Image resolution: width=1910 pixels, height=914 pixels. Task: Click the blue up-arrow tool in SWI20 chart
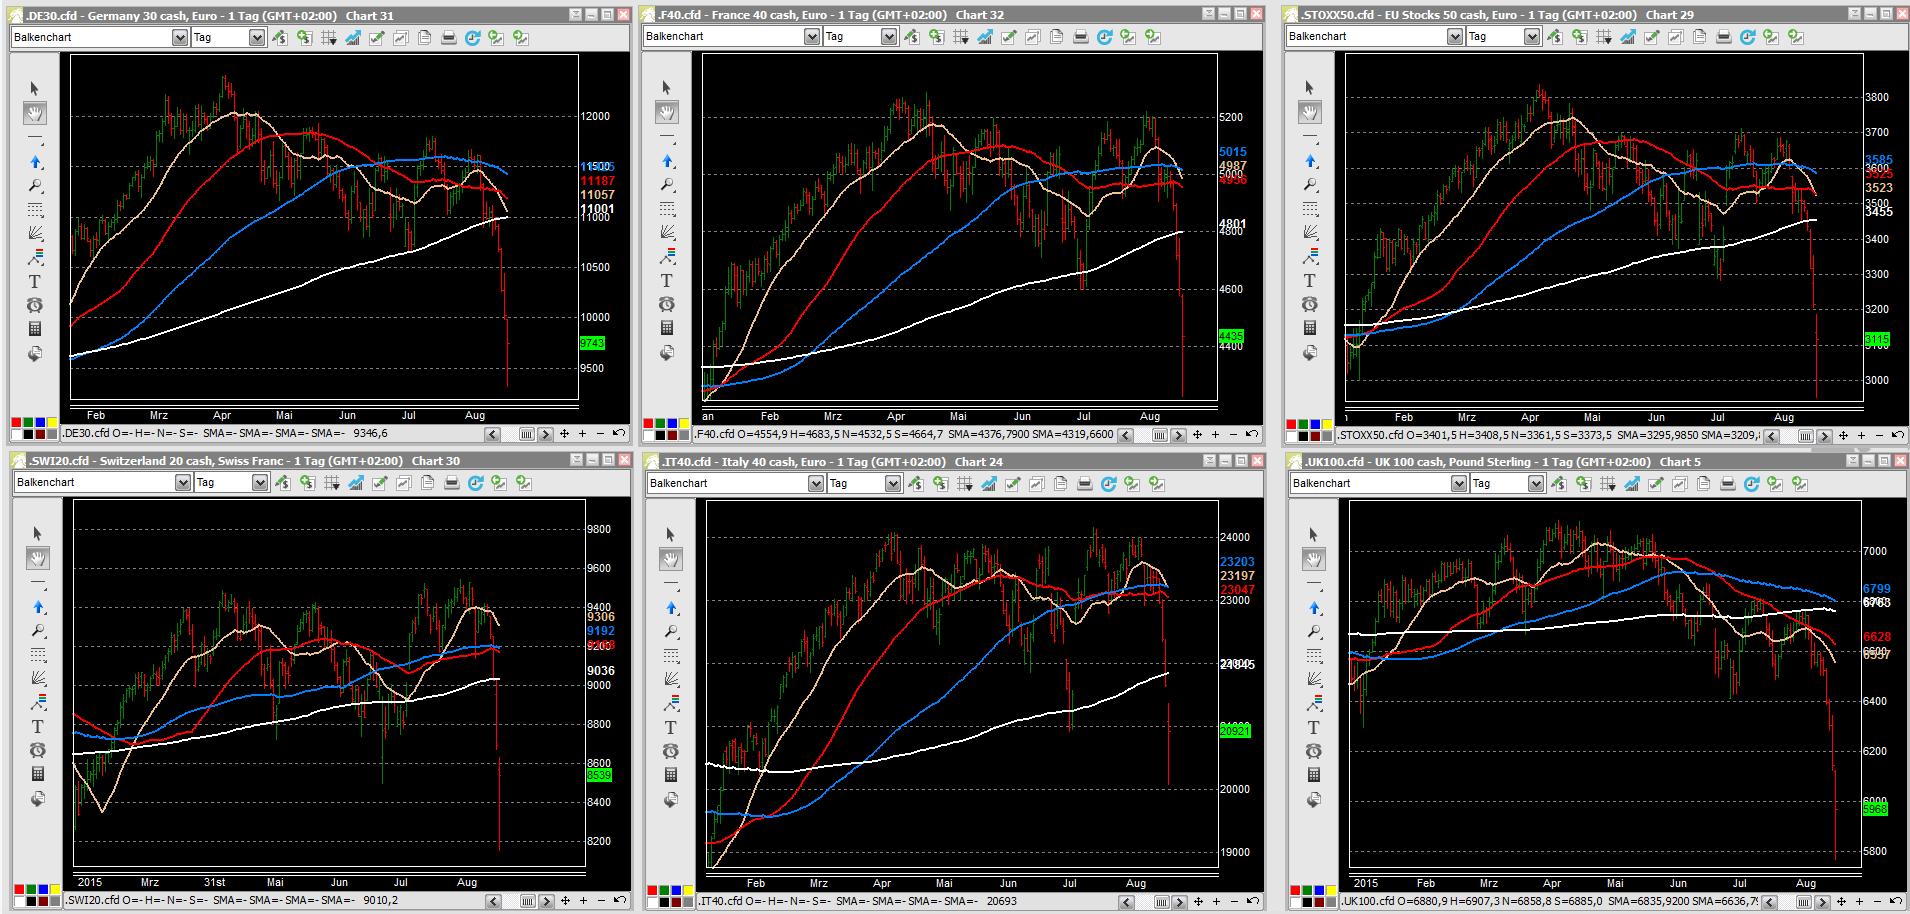point(38,607)
